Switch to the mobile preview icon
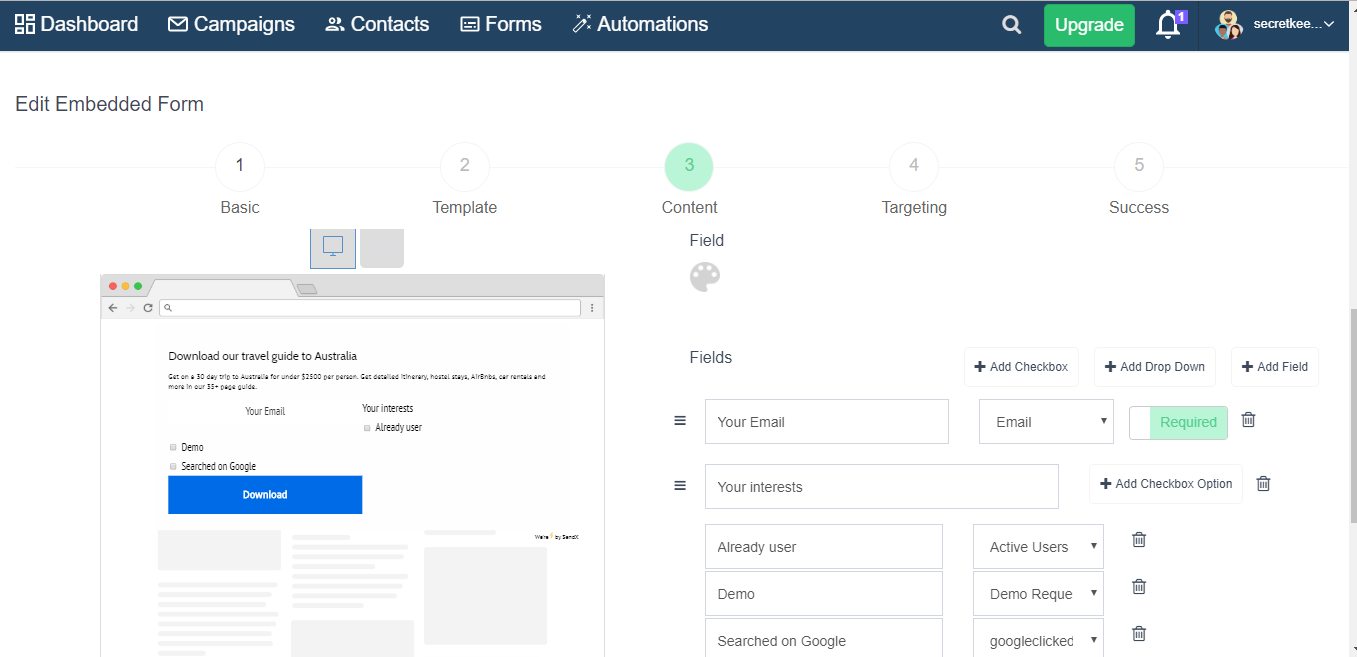The height and width of the screenshot is (657, 1357). point(381,248)
